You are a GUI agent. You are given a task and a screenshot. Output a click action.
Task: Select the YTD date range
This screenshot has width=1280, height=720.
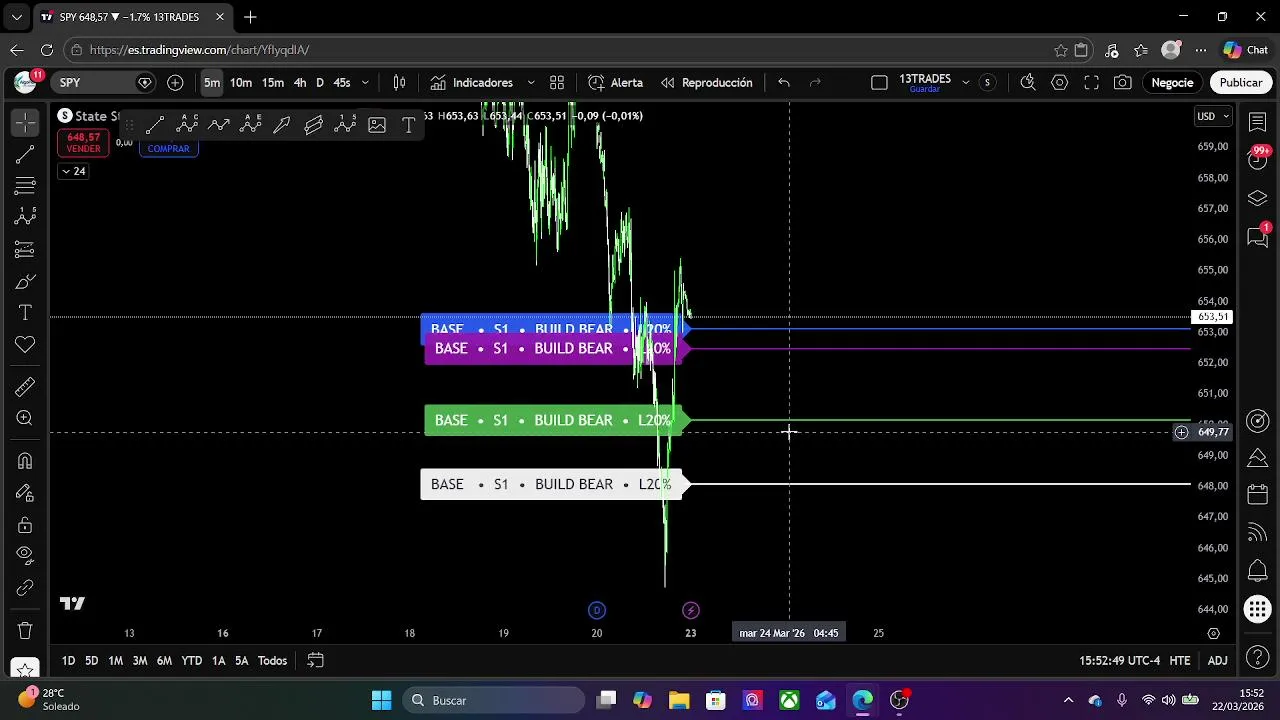pyautogui.click(x=191, y=661)
